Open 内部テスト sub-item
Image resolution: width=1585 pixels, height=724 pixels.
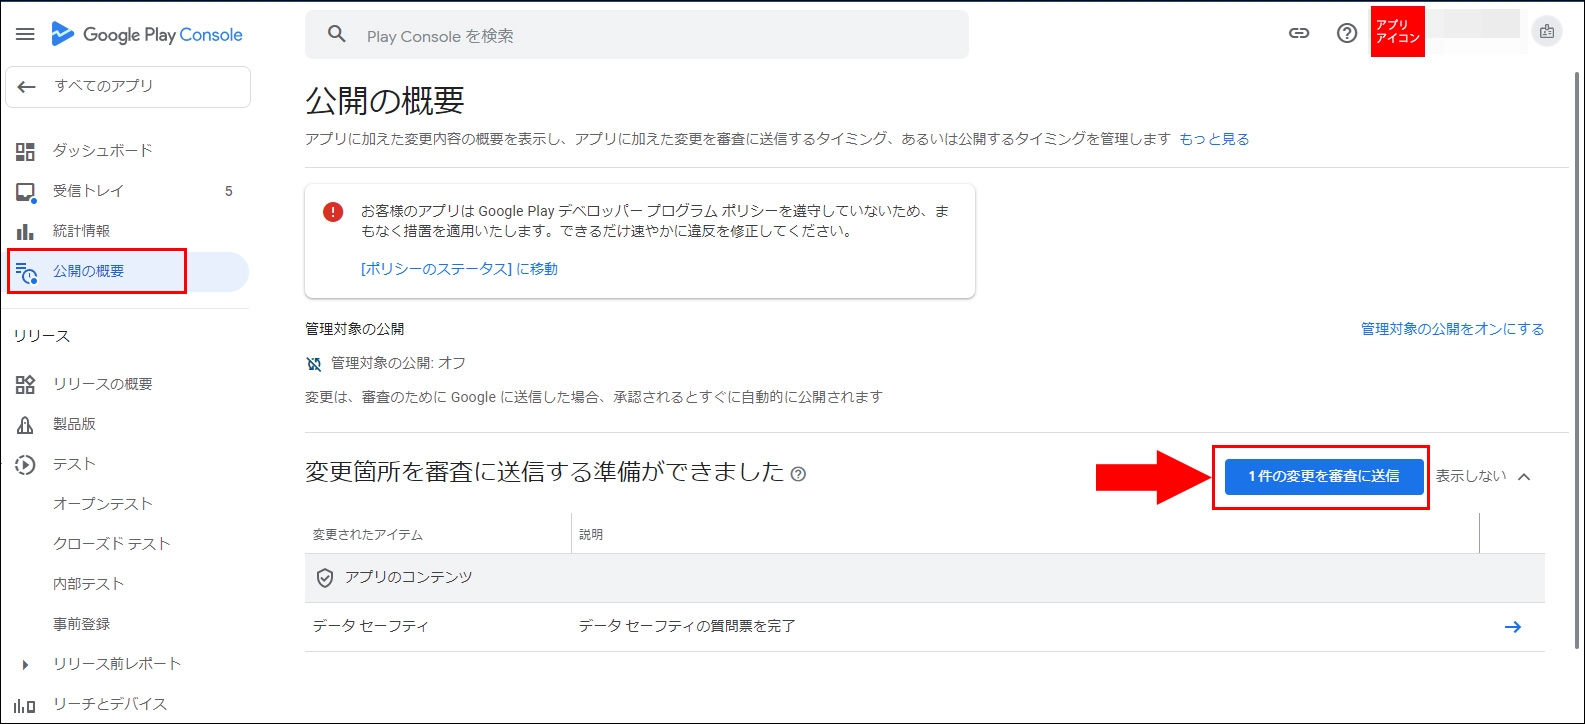click(89, 584)
